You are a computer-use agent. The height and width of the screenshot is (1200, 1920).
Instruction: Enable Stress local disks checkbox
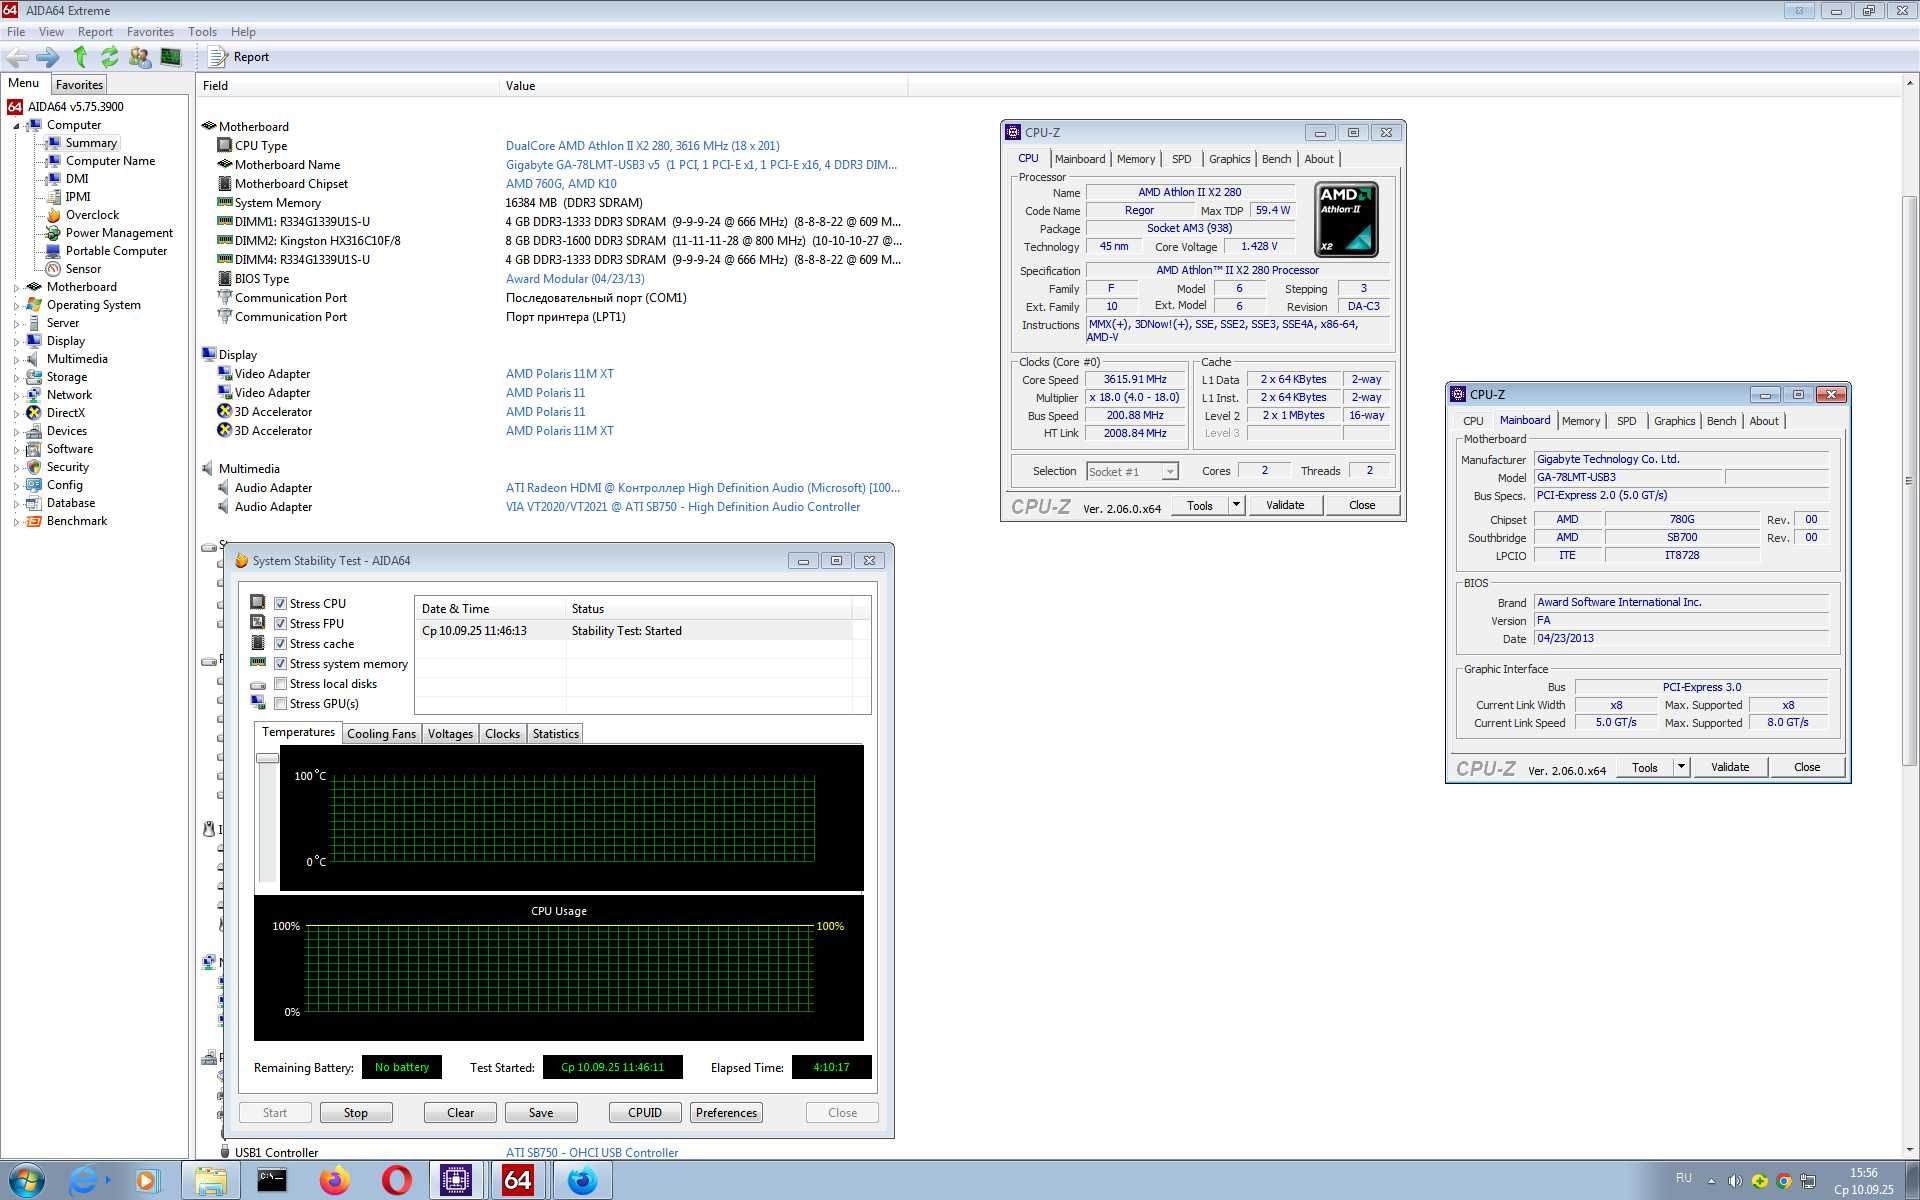tap(281, 684)
